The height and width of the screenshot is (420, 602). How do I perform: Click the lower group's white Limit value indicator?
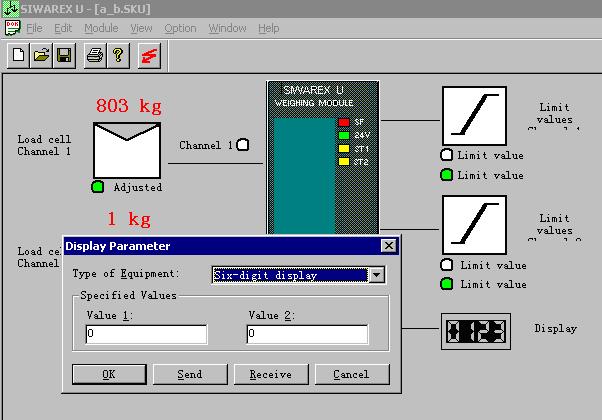447,265
